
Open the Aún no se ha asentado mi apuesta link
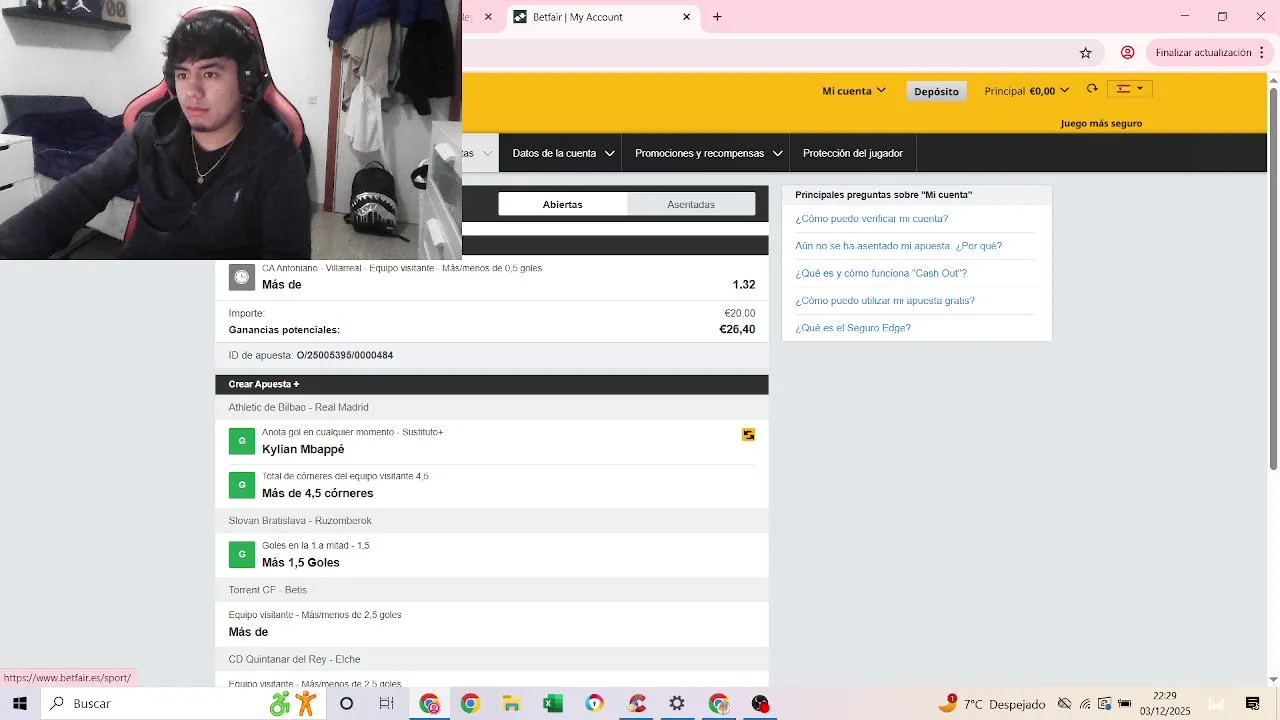[x=899, y=246]
